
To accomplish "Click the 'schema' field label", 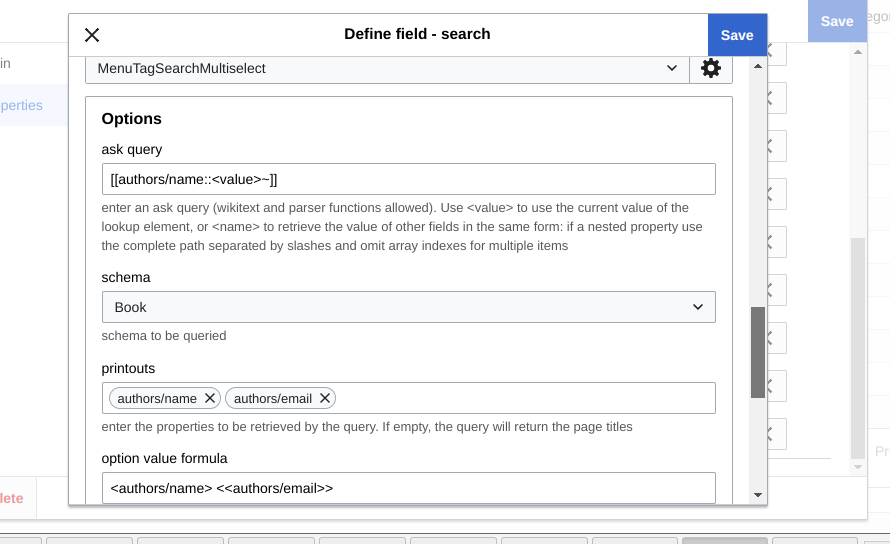I will click(x=126, y=277).
